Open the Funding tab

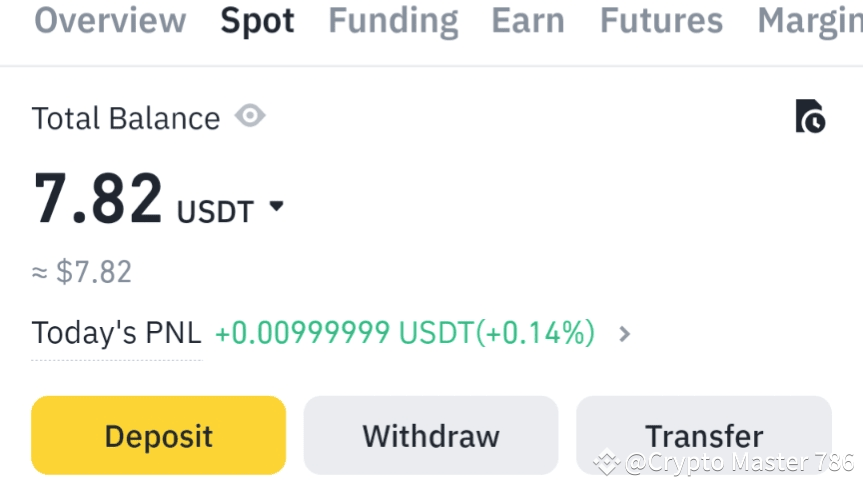(393, 22)
